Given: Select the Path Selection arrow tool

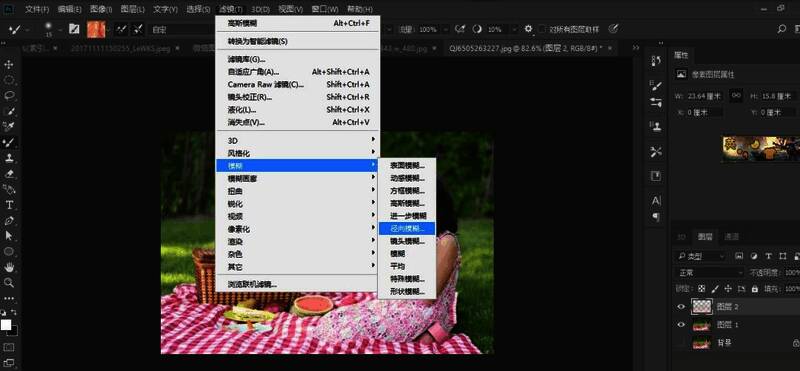Looking at the screenshot, I should point(9,236).
